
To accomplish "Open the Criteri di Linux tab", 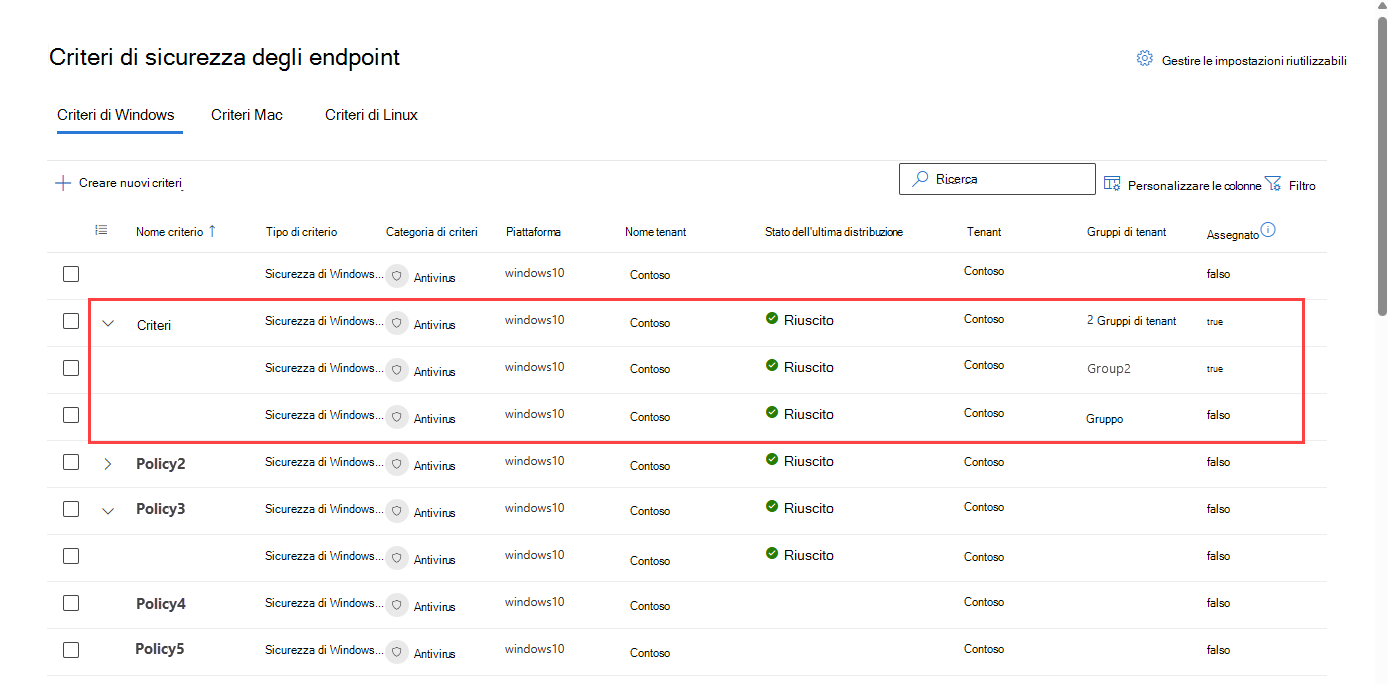I will point(371,115).
